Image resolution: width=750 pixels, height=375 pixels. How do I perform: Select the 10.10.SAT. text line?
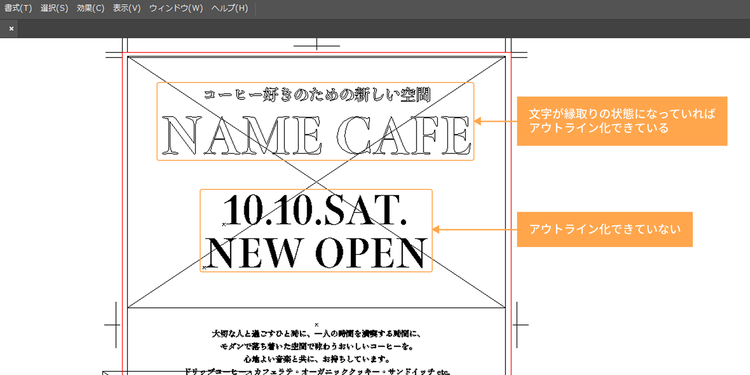tap(316, 210)
